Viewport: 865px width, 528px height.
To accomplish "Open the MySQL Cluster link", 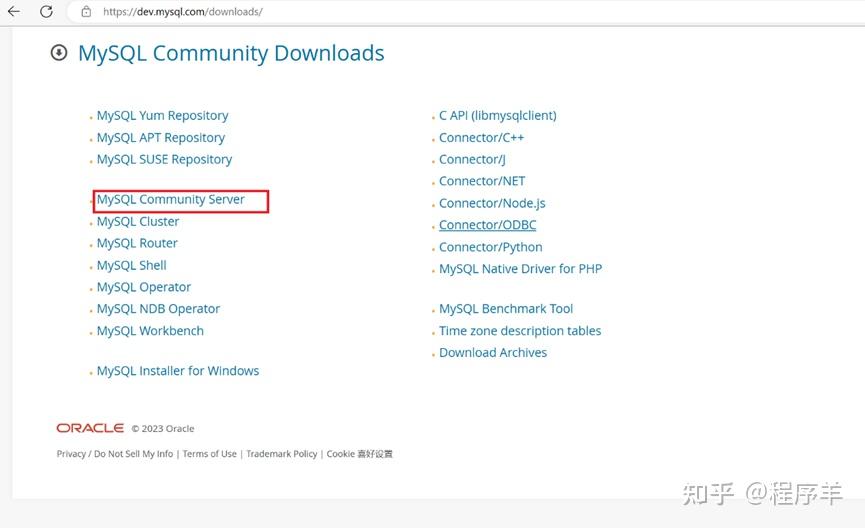I will [138, 221].
